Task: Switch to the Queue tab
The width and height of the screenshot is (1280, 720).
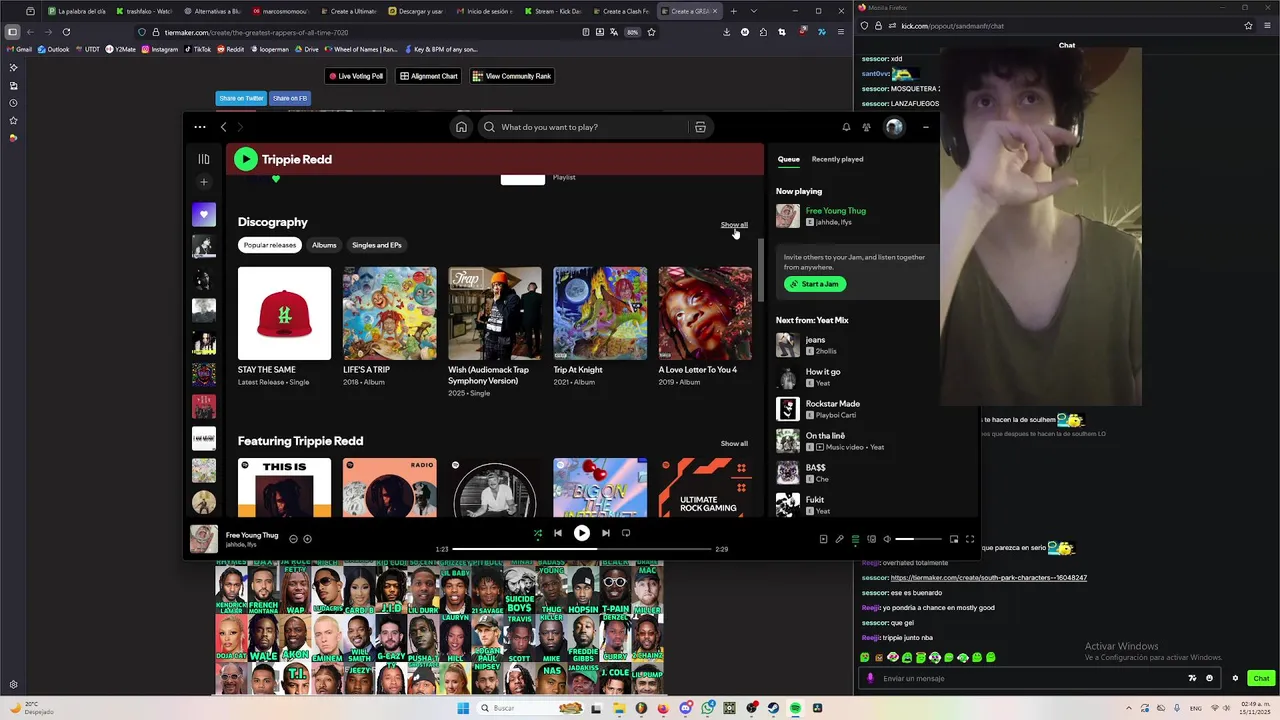Action: tap(789, 159)
